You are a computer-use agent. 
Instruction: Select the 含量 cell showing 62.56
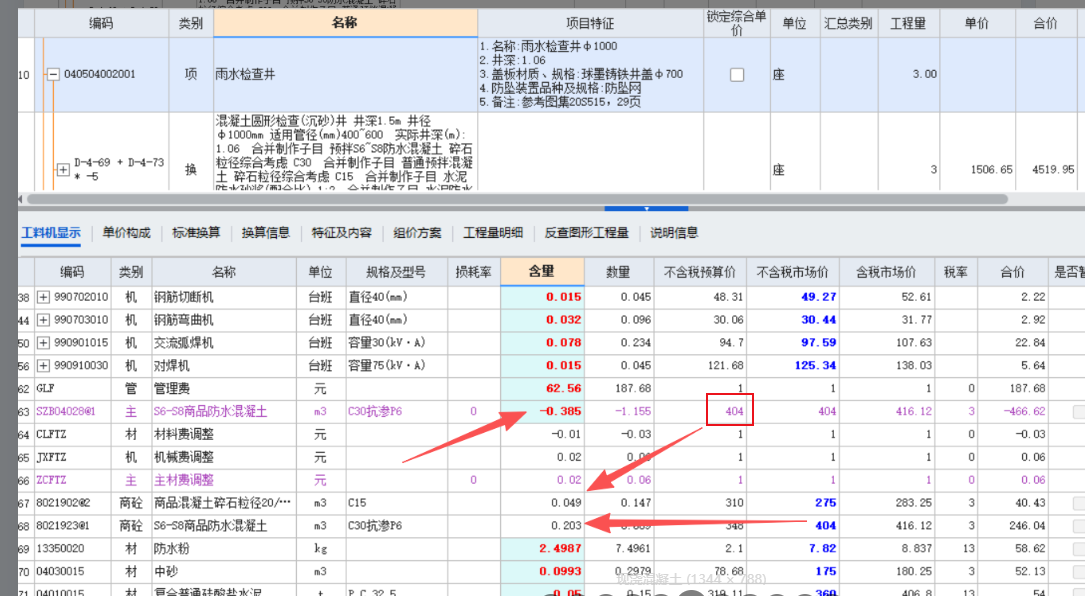[542, 388]
